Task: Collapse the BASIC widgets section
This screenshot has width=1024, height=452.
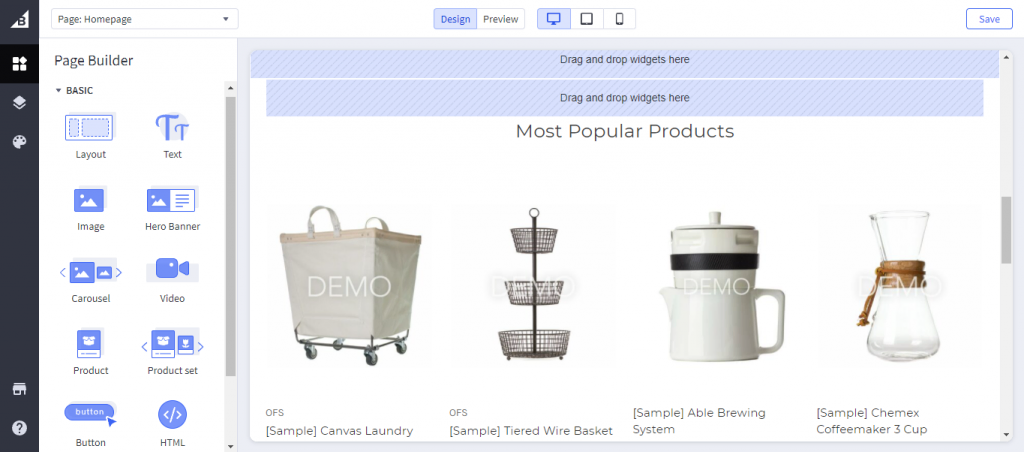Action: (58, 91)
